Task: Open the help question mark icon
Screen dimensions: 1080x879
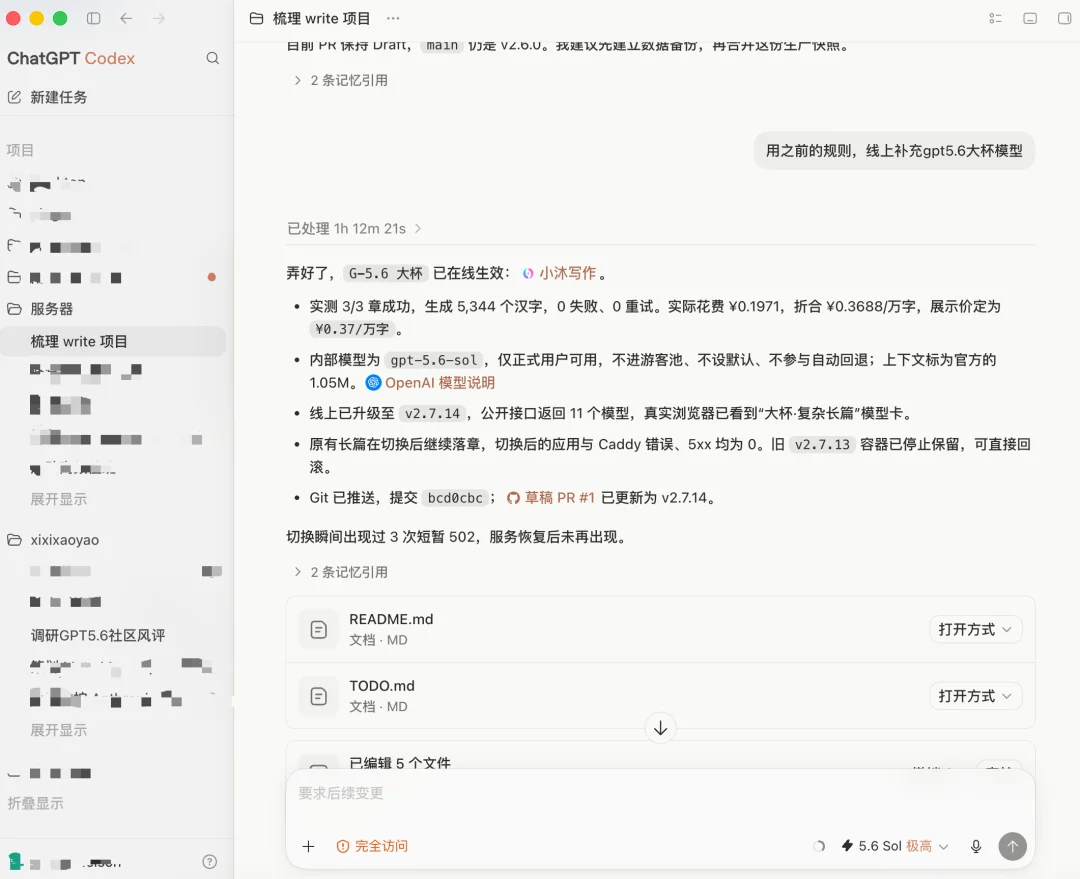Action: click(x=210, y=862)
